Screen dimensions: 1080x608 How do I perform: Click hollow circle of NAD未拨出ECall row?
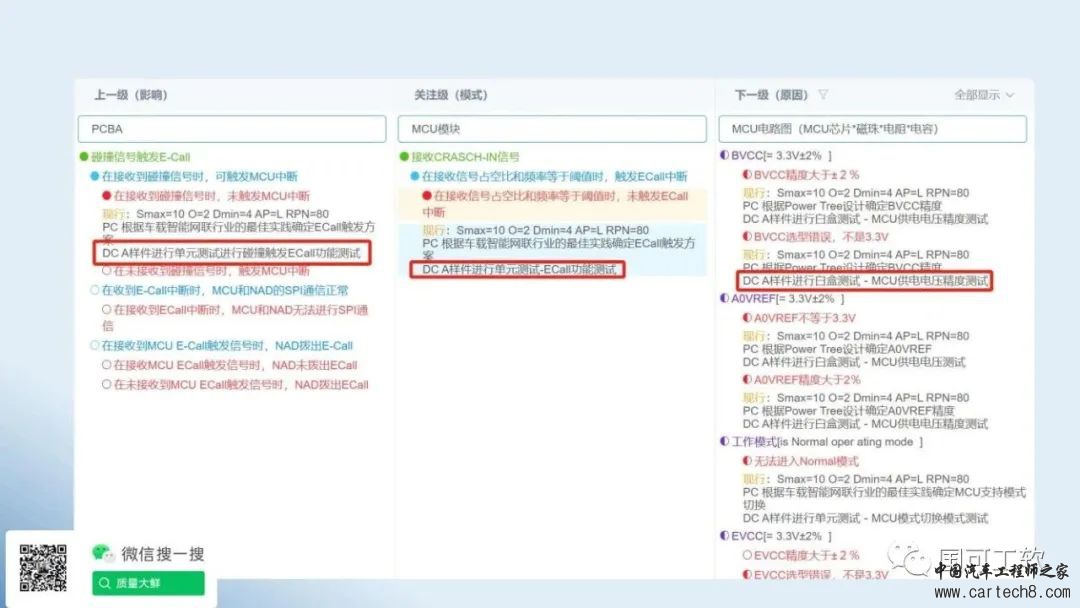click(107, 365)
